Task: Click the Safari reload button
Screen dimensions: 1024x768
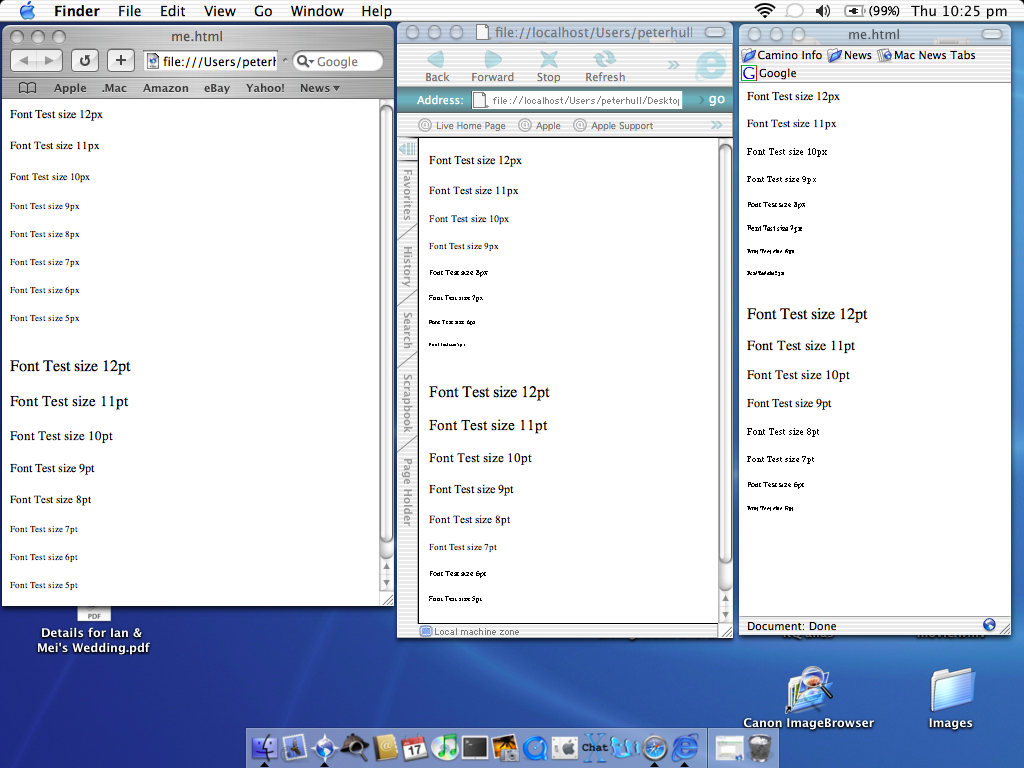Action: coord(85,61)
